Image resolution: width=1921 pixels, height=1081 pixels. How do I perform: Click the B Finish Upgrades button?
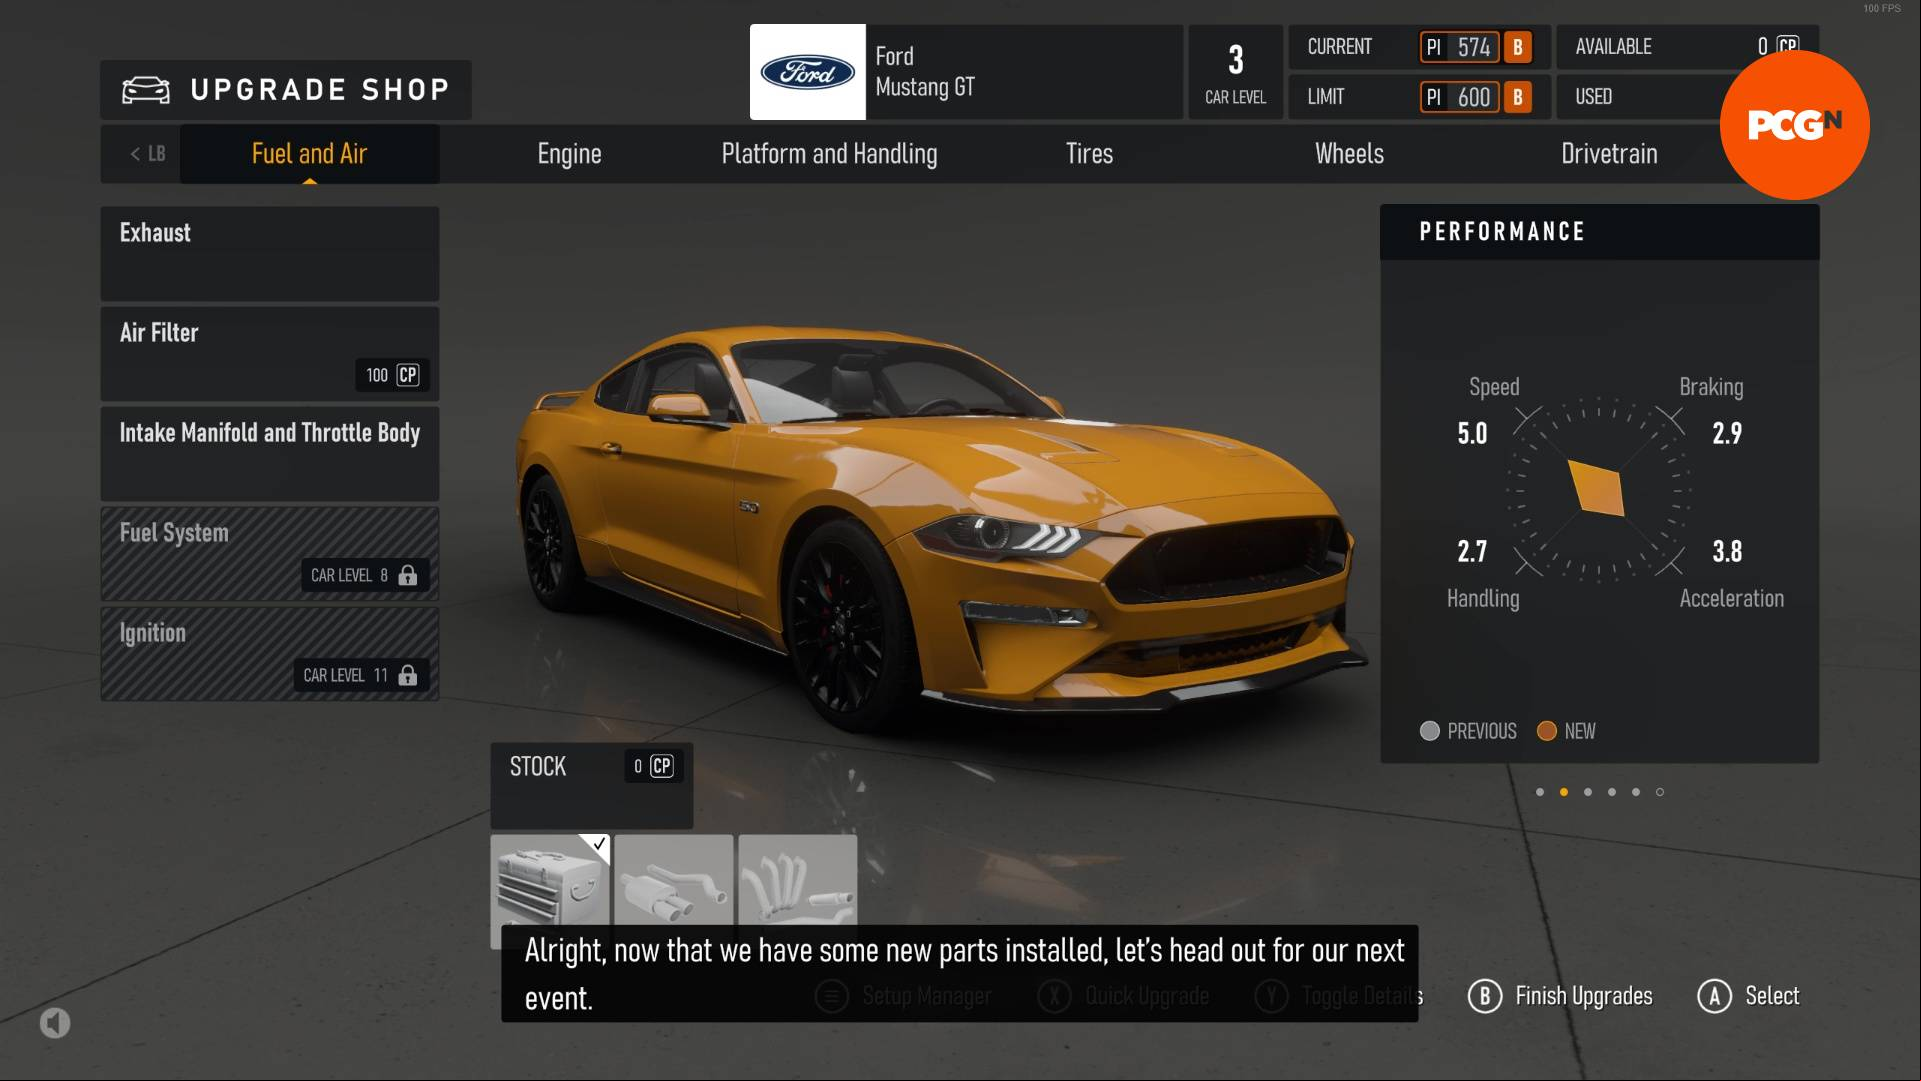[x=1560, y=996]
